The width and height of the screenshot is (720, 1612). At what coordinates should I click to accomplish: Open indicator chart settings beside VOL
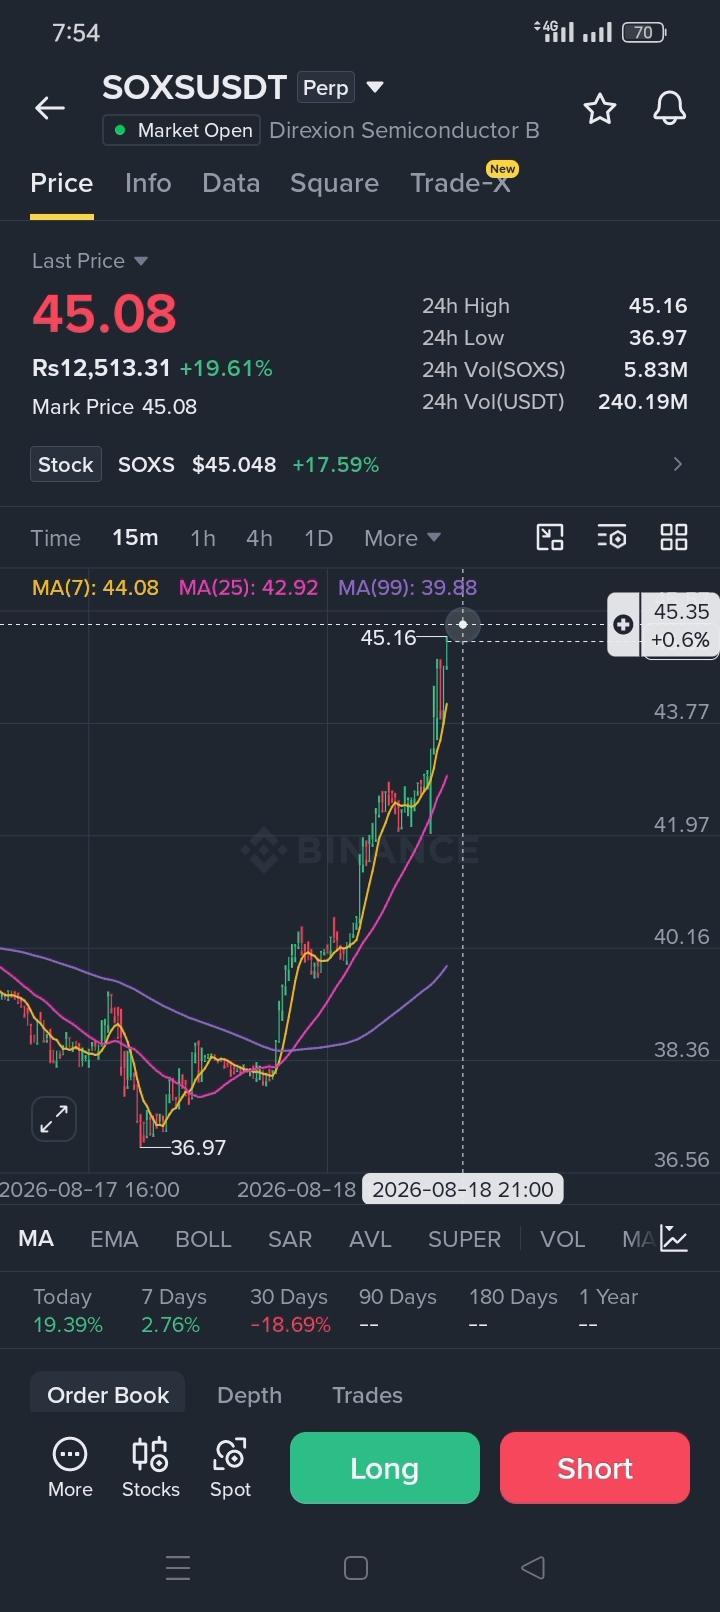[x=675, y=1239]
